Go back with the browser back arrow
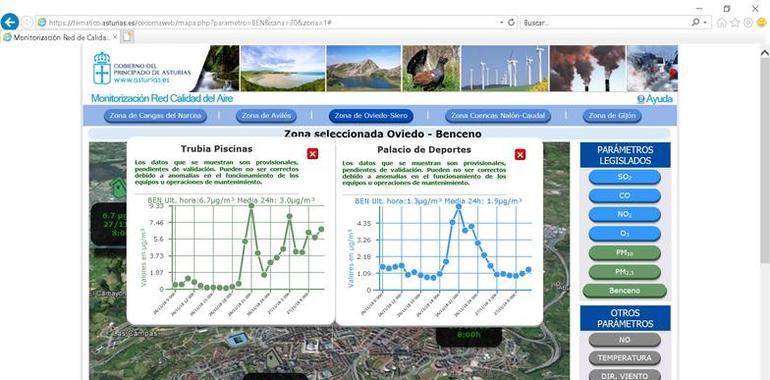This screenshot has width=770, height=380. 9,22
